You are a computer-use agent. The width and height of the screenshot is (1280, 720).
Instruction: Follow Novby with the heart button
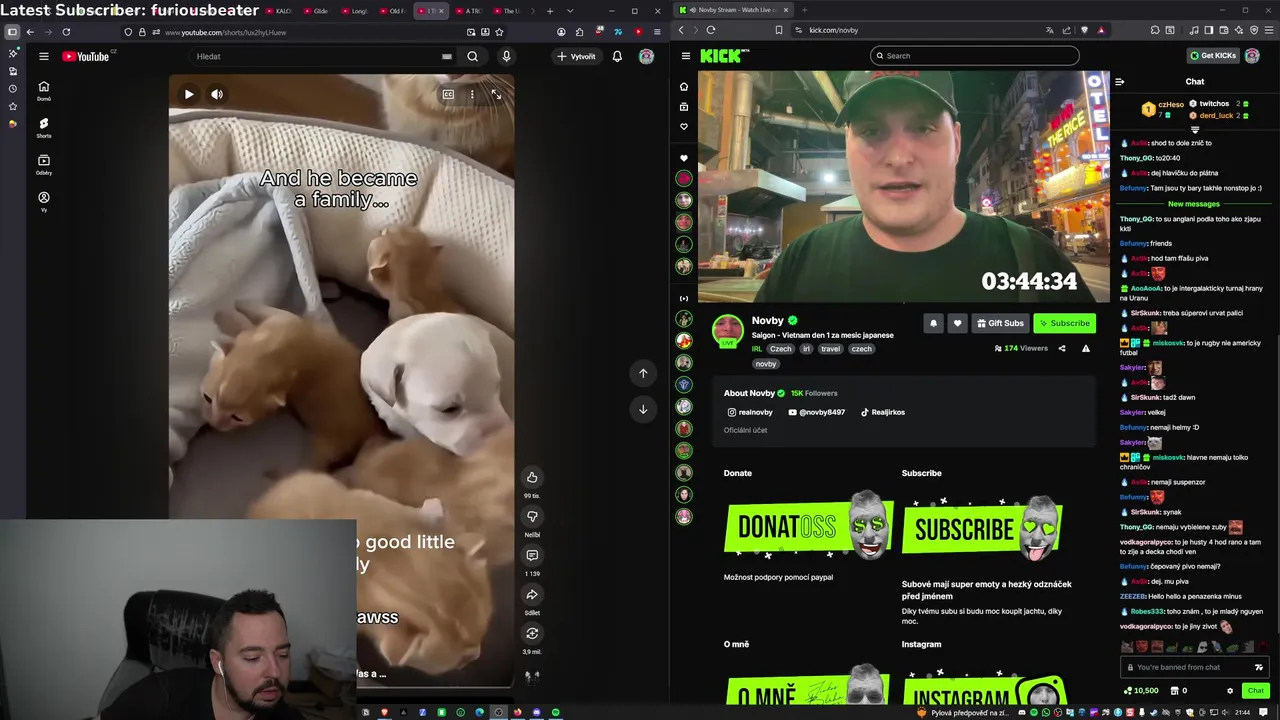coord(957,323)
